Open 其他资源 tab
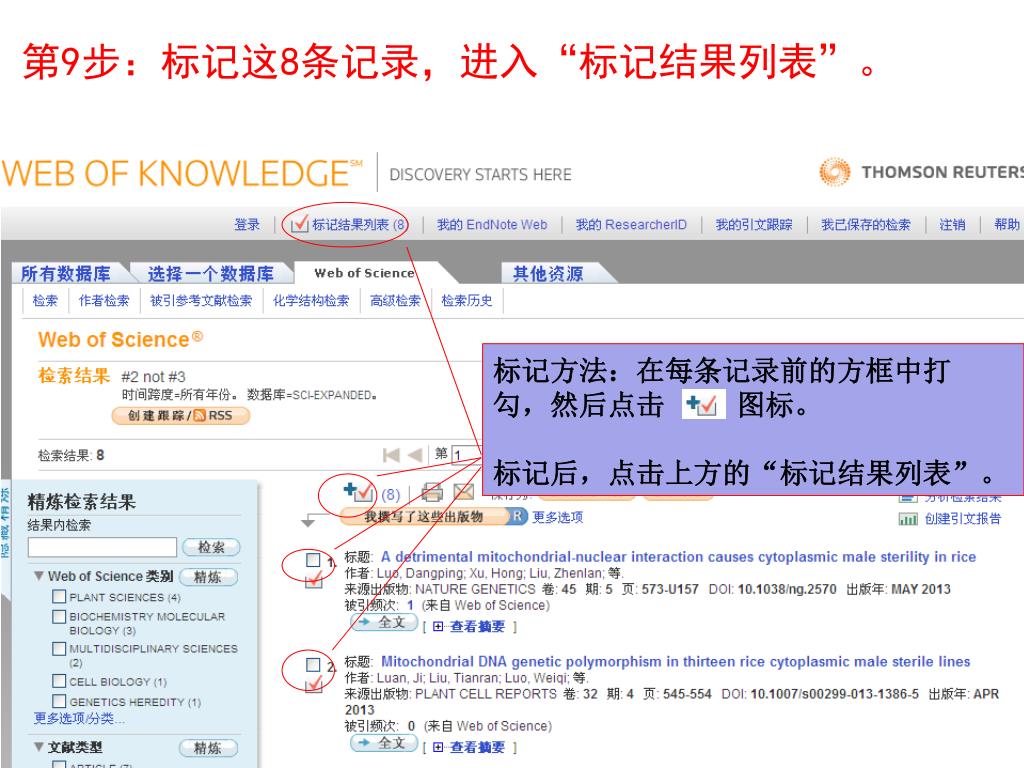1024x768 pixels. [548, 274]
